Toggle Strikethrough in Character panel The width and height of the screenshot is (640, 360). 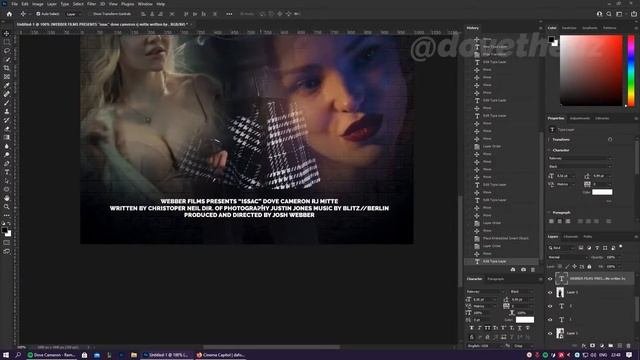point(527,328)
